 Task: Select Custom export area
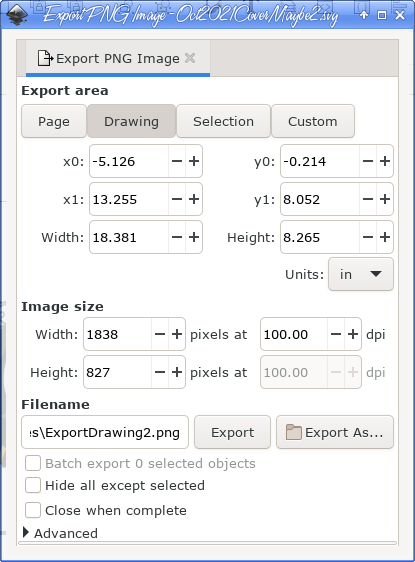pyautogui.click(x=313, y=122)
